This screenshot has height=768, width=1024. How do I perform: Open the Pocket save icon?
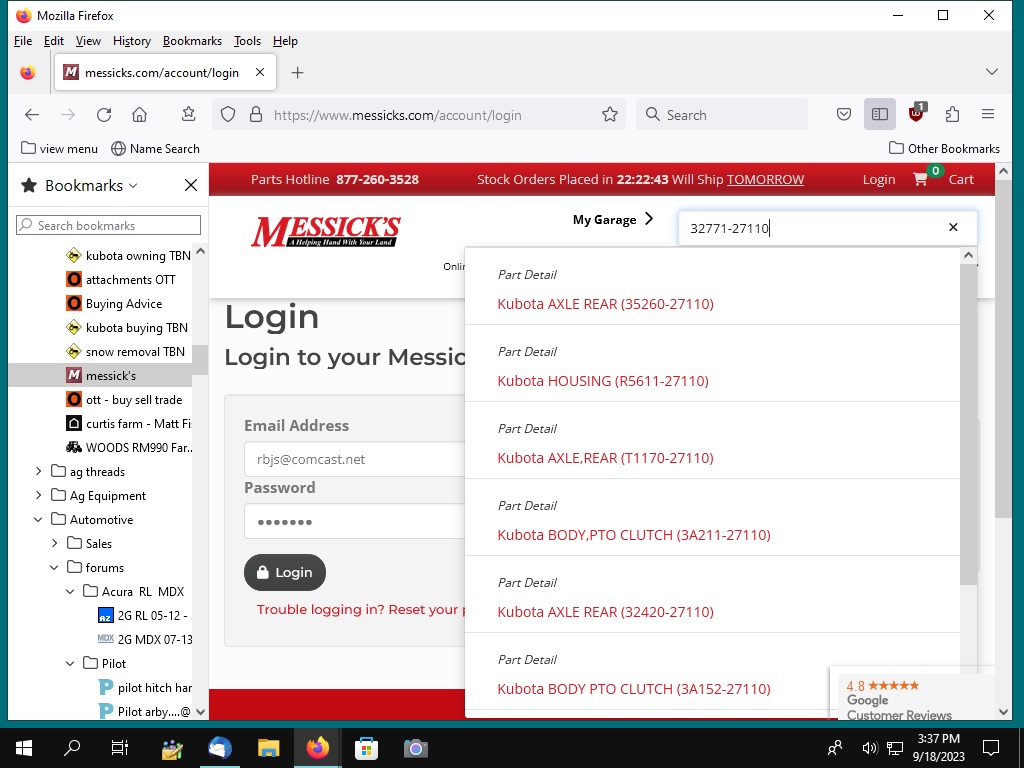844,115
